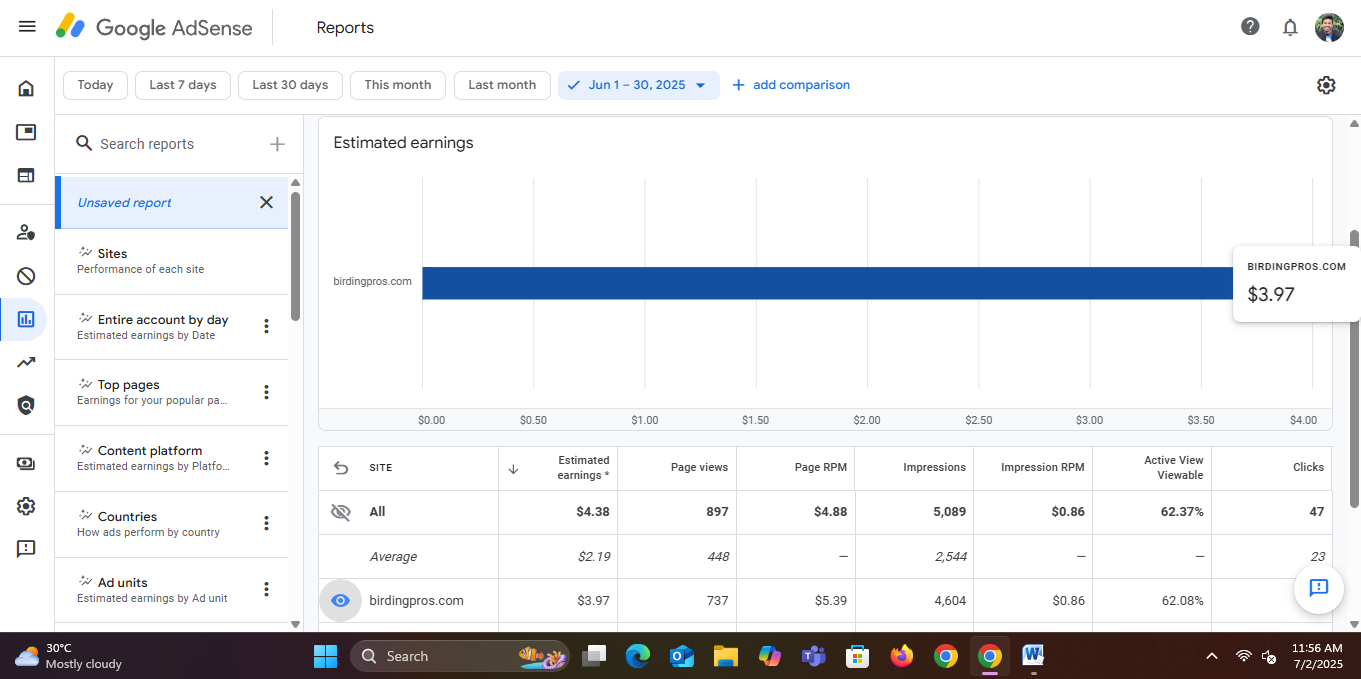Open floating feedback button at bottom right
Viewport: 1361px width, 679px height.
pos(1318,588)
